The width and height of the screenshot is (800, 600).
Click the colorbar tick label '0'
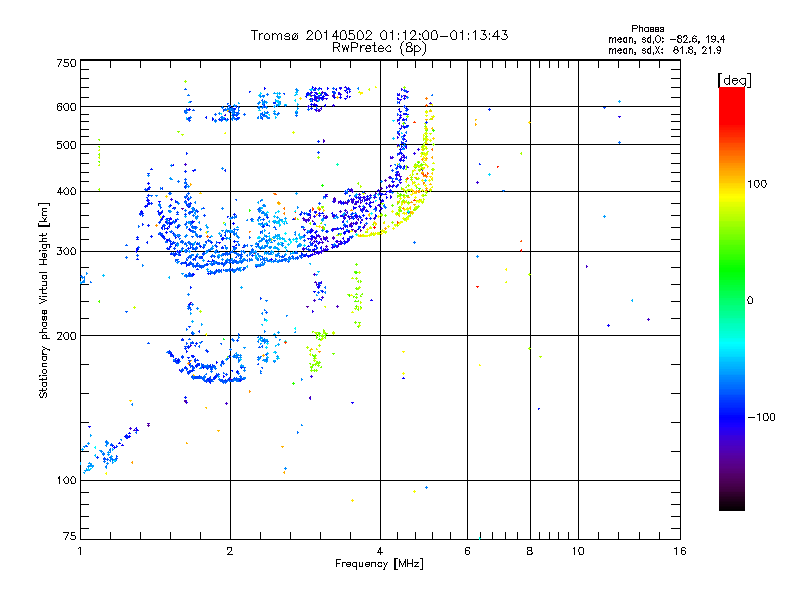[750, 301]
